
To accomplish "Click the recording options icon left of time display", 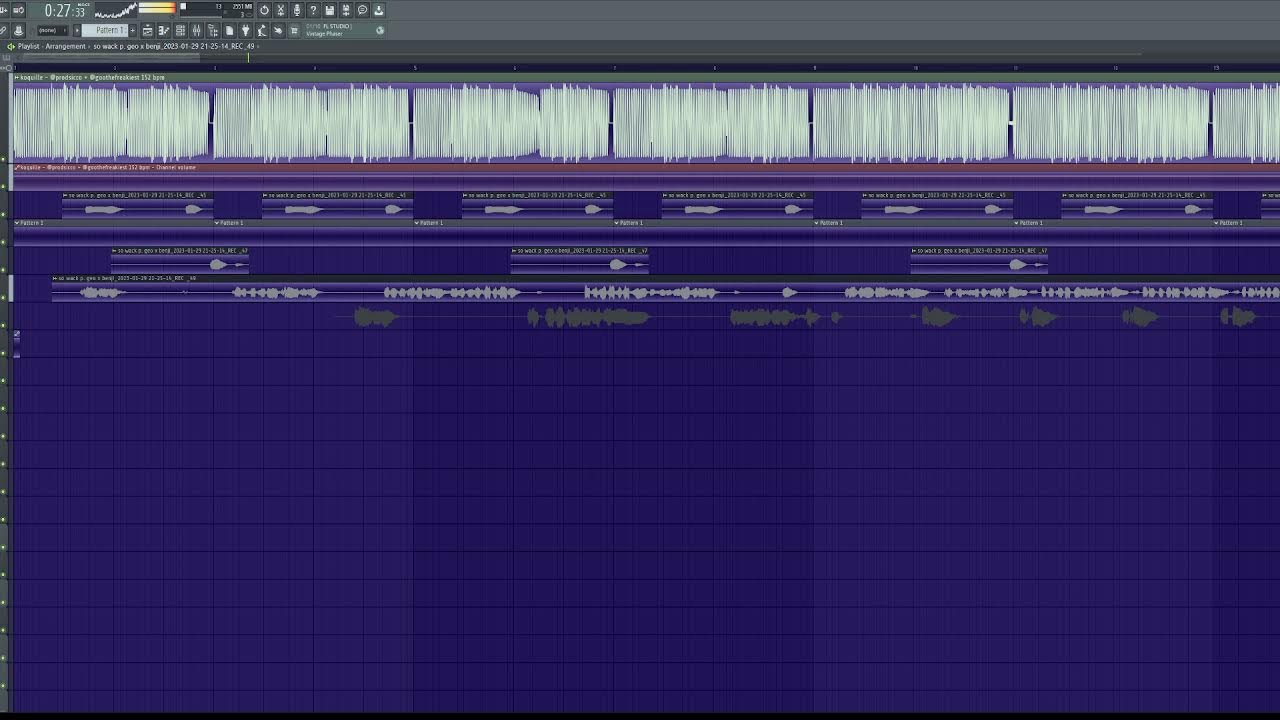I will (x=19, y=10).
